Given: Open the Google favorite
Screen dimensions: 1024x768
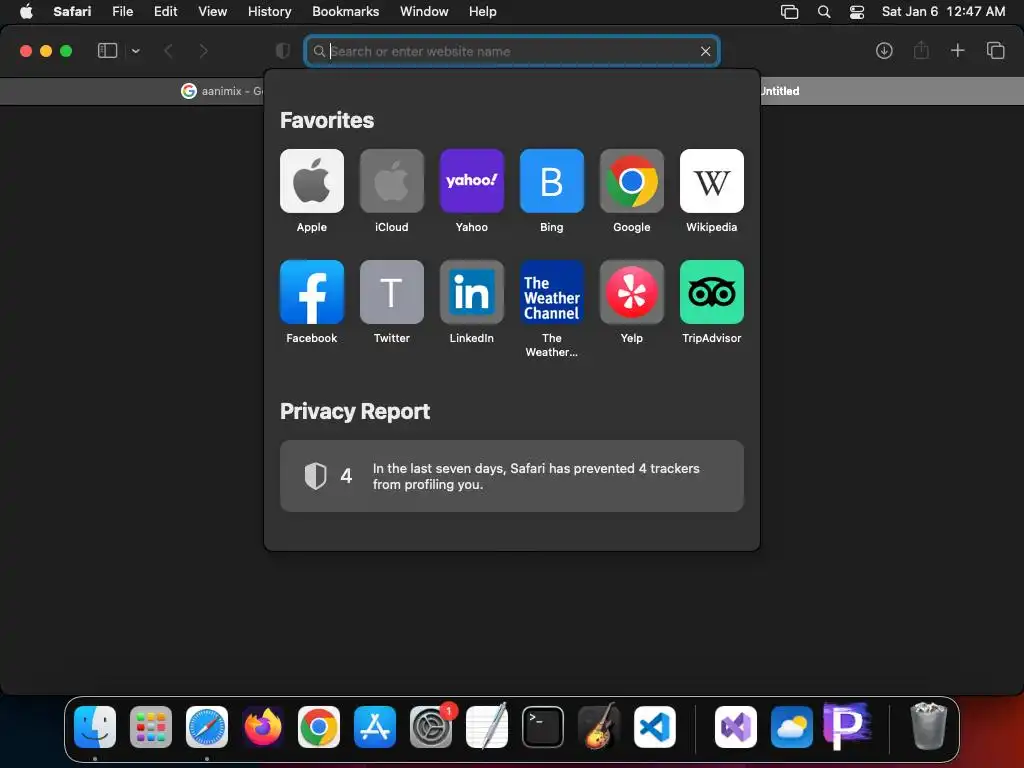Looking at the screenshot, I should 632,181.
